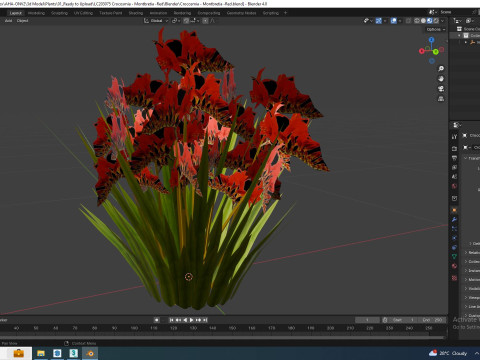480x360 pixels.
Task: Open the Compositing workspace tab
Action: pos(209,13)
